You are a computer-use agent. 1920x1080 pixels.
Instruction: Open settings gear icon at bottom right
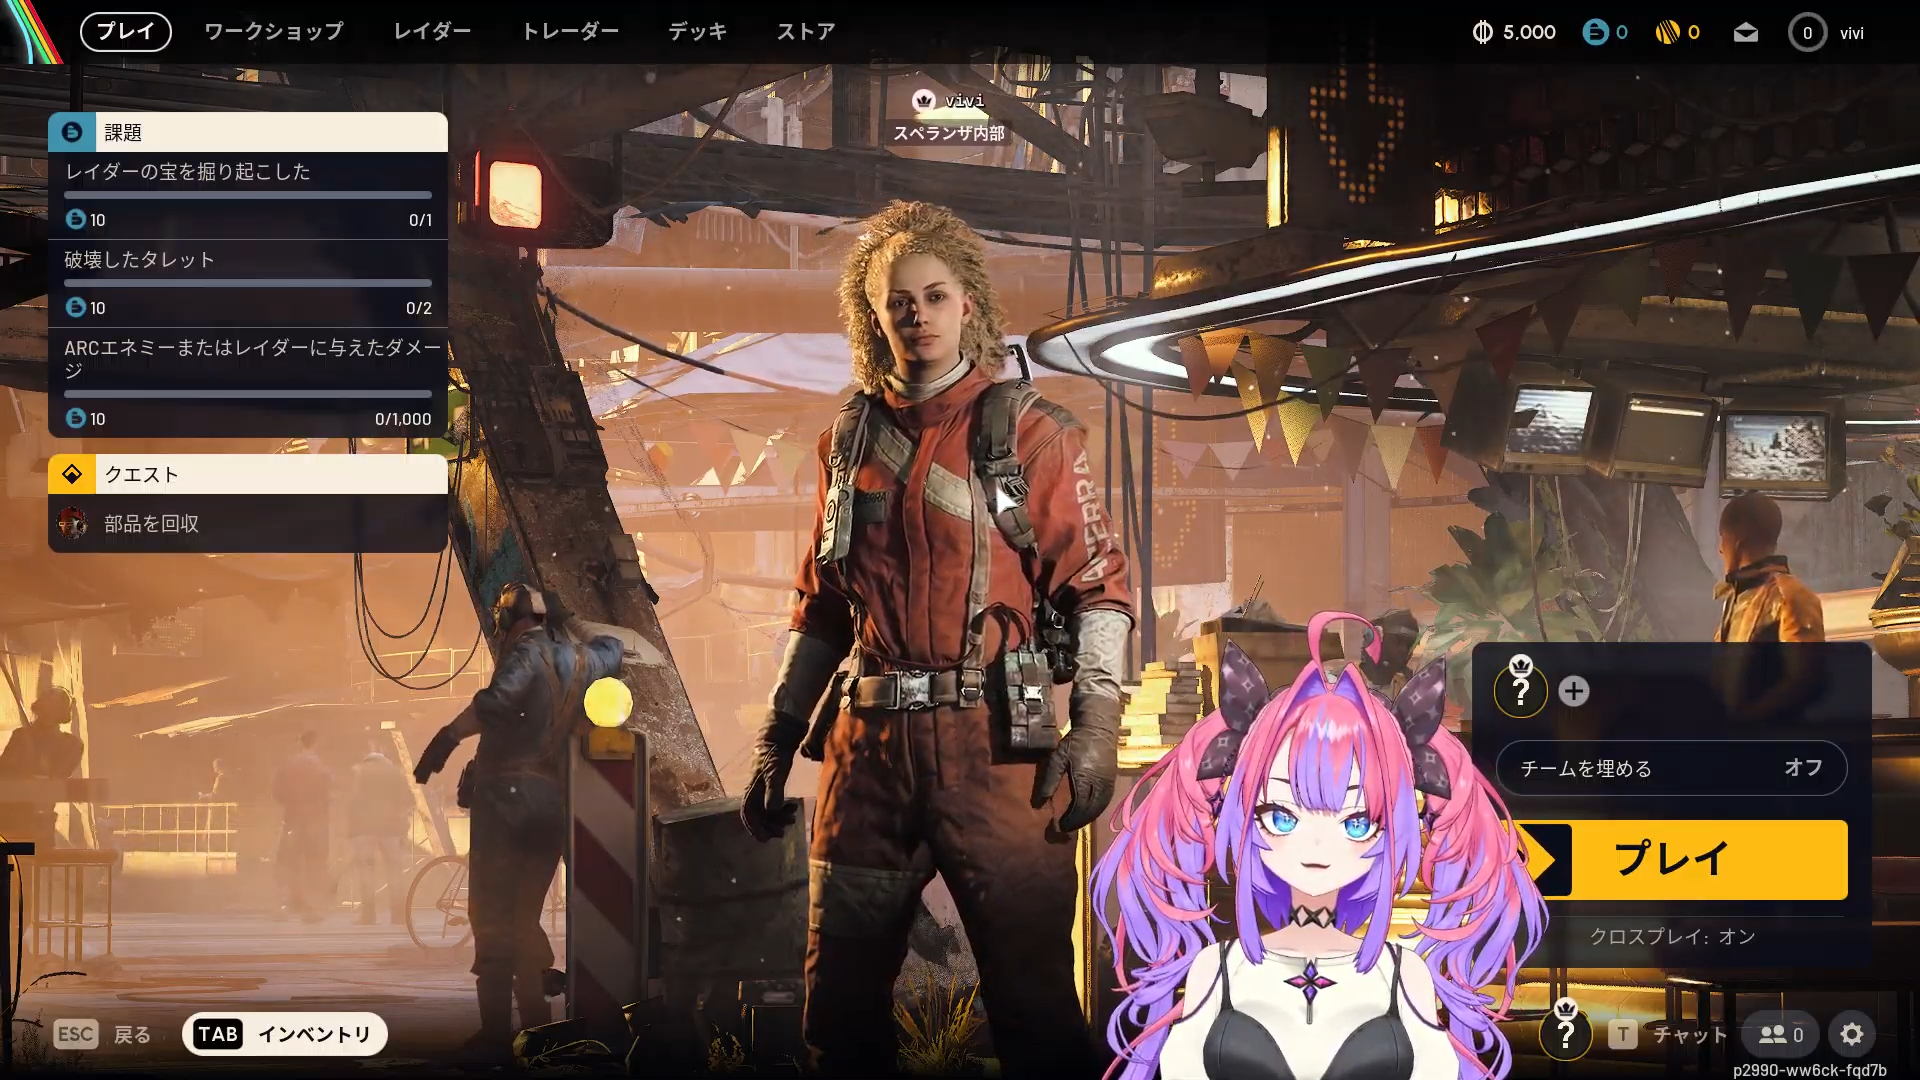click(1851, 1034)
